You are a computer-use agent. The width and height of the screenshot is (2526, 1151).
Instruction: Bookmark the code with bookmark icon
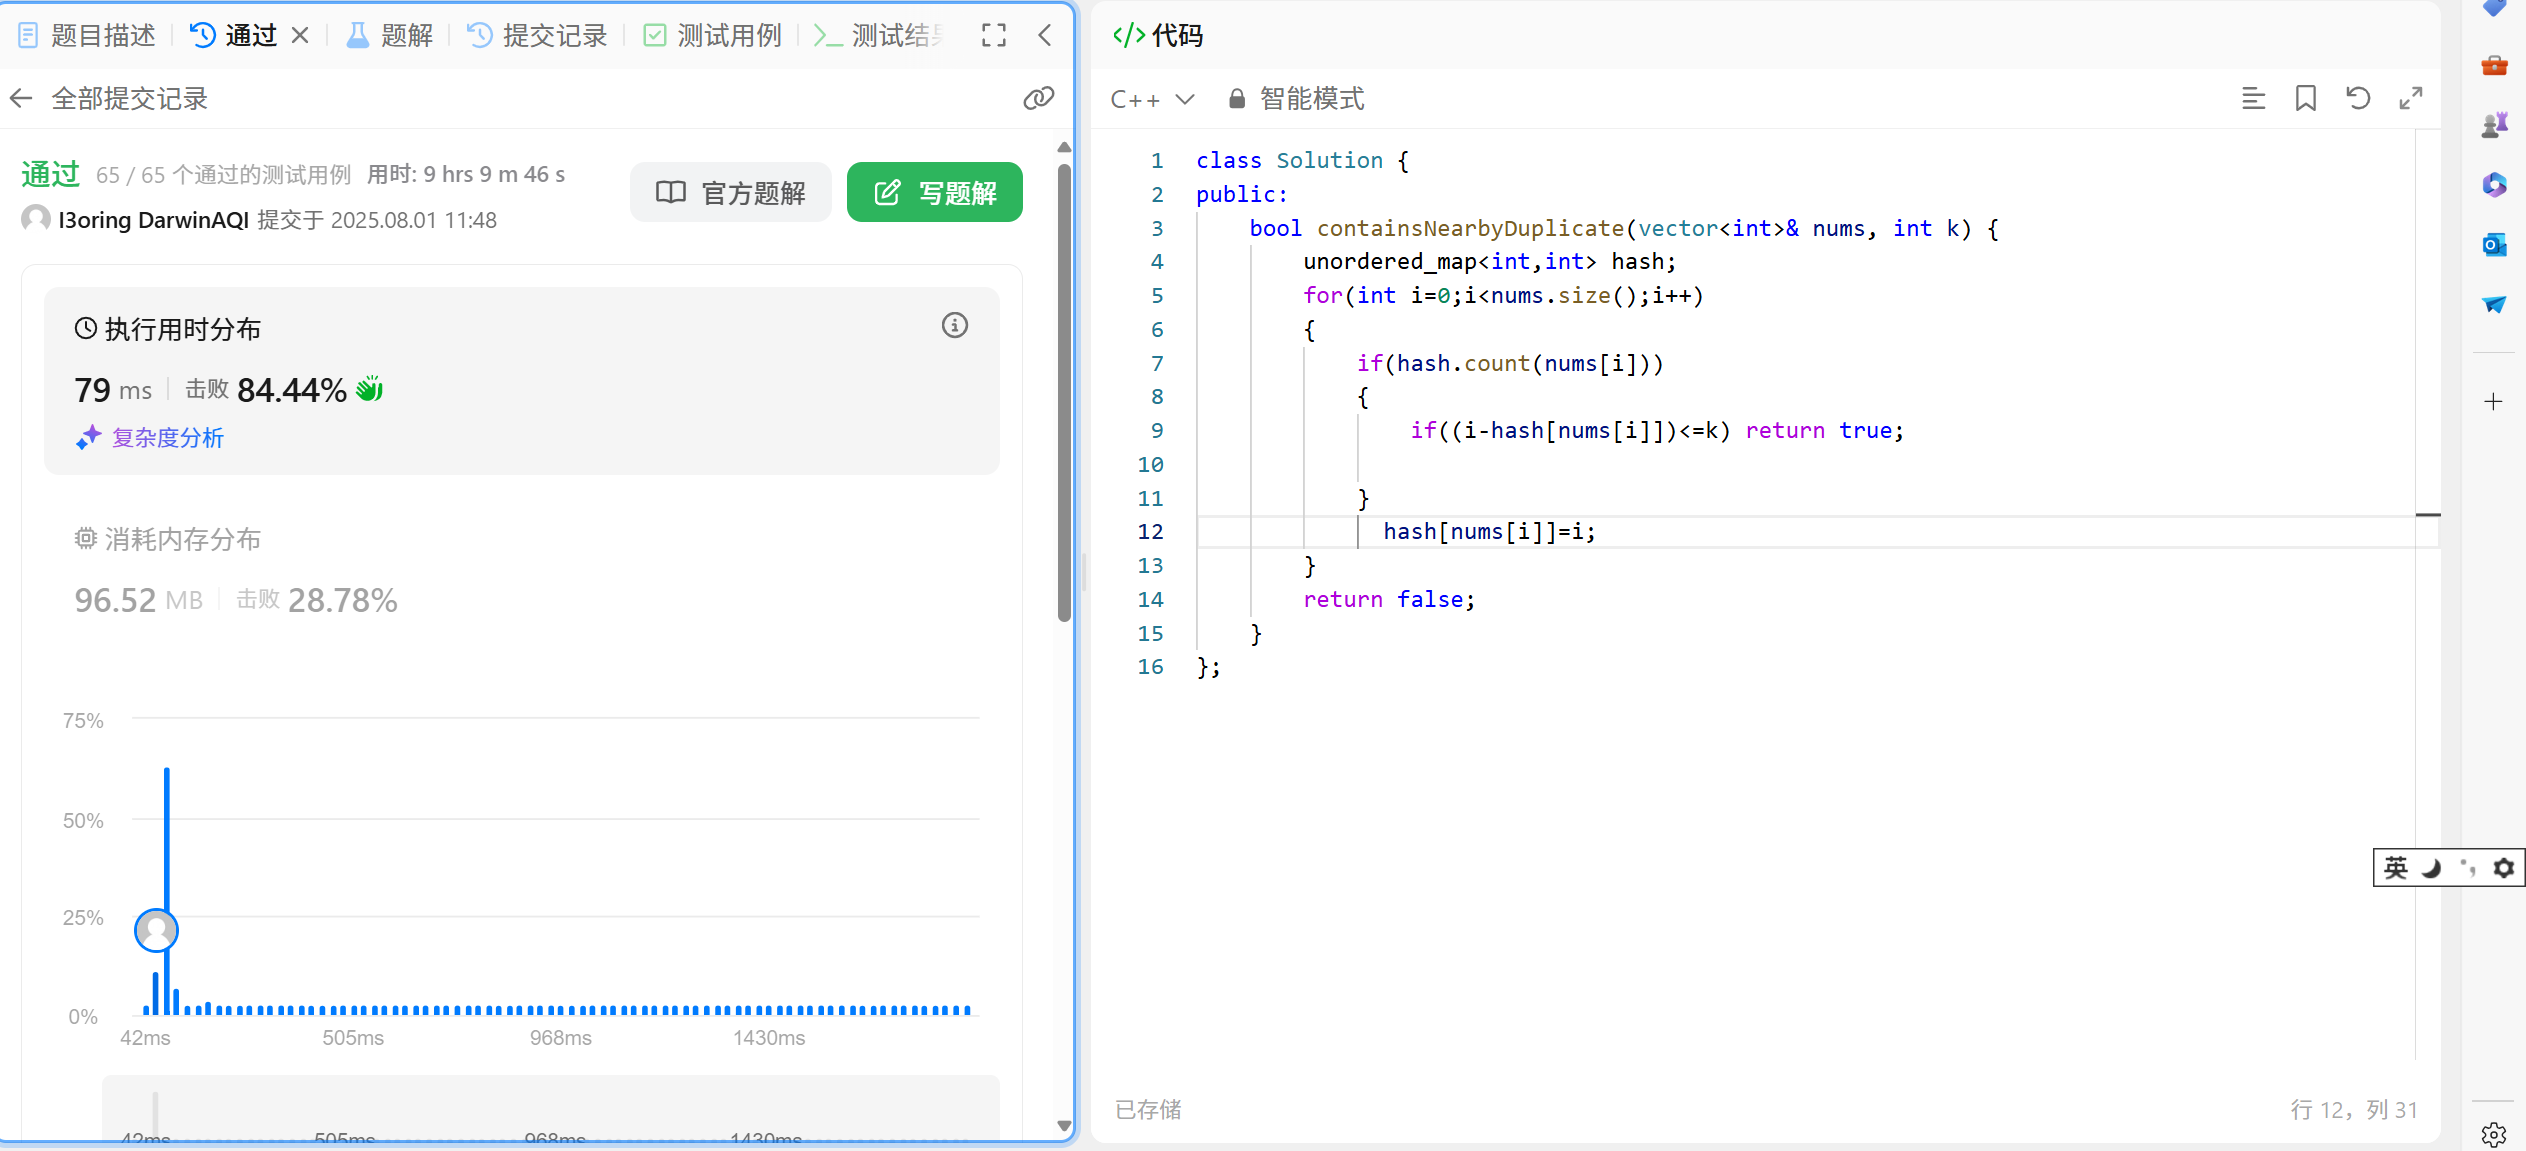click(2306, 98)
